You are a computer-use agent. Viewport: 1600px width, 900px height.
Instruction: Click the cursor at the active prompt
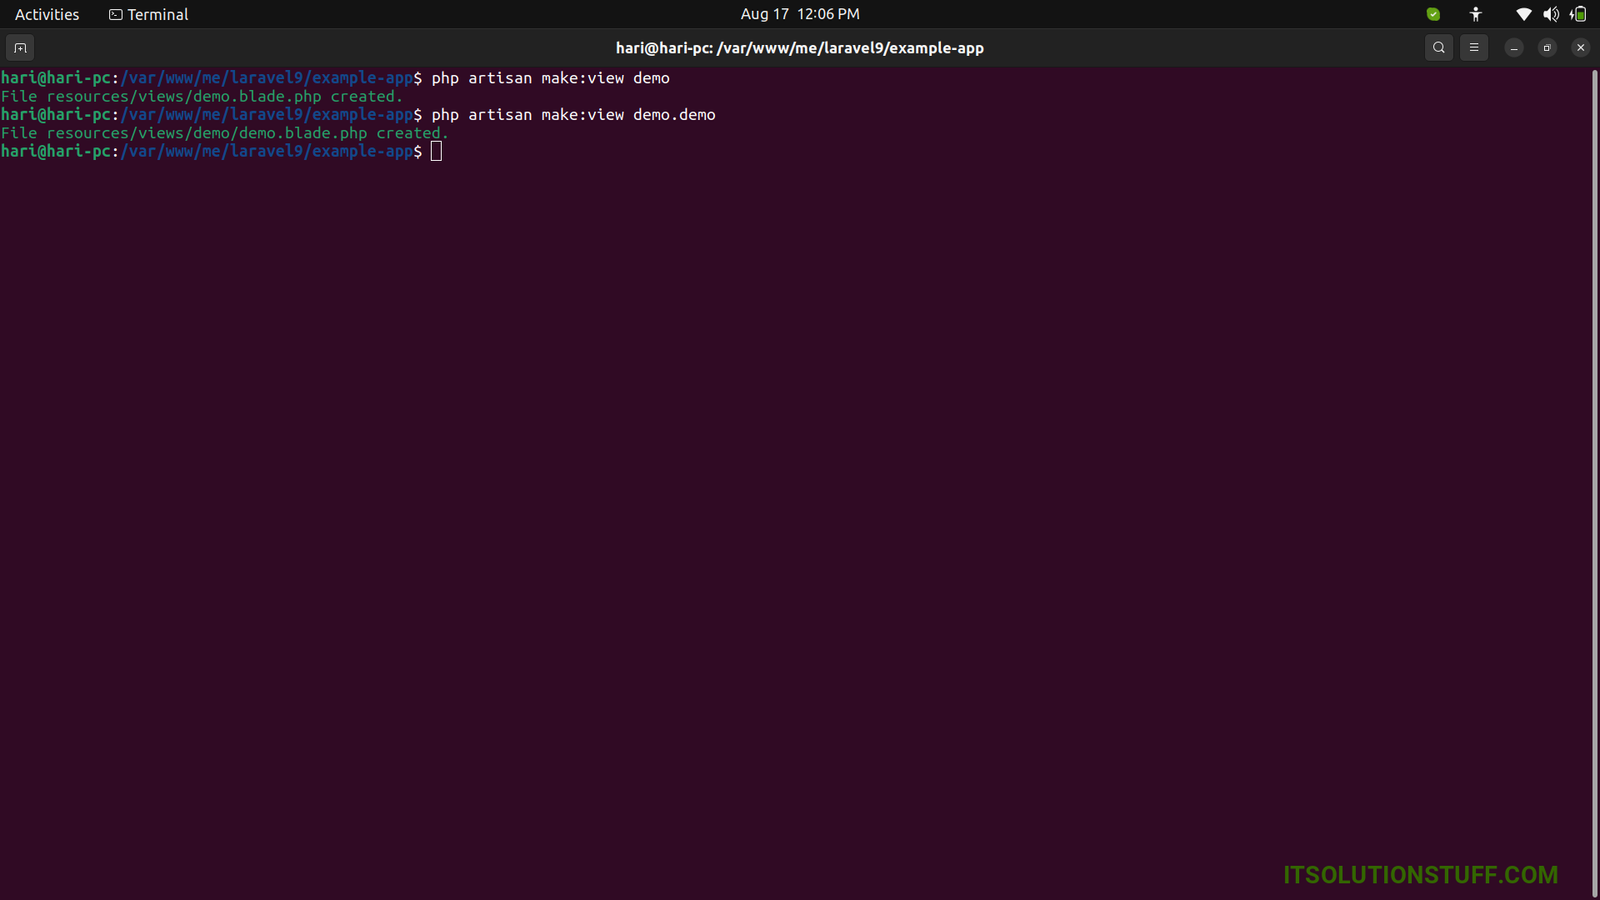(x=436, y=151)
